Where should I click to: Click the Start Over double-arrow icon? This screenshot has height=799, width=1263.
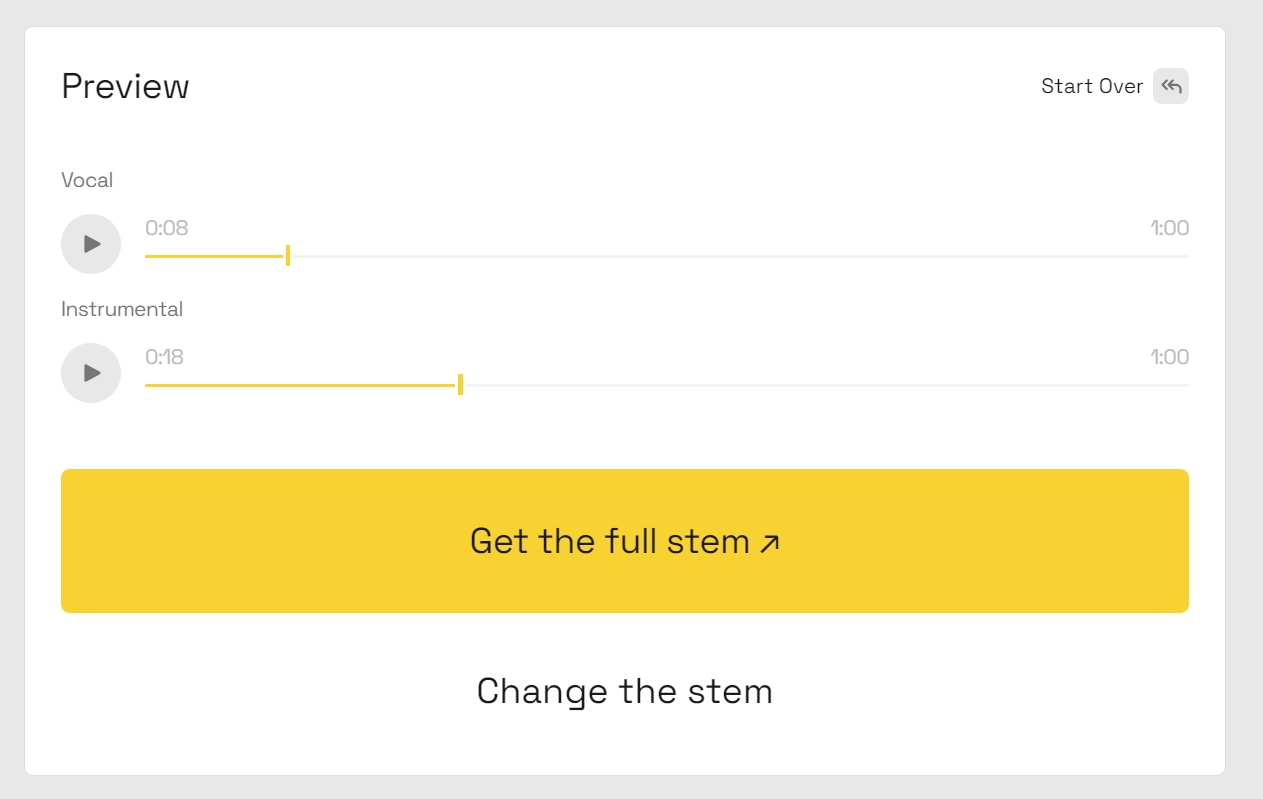tap(1171, 86)
